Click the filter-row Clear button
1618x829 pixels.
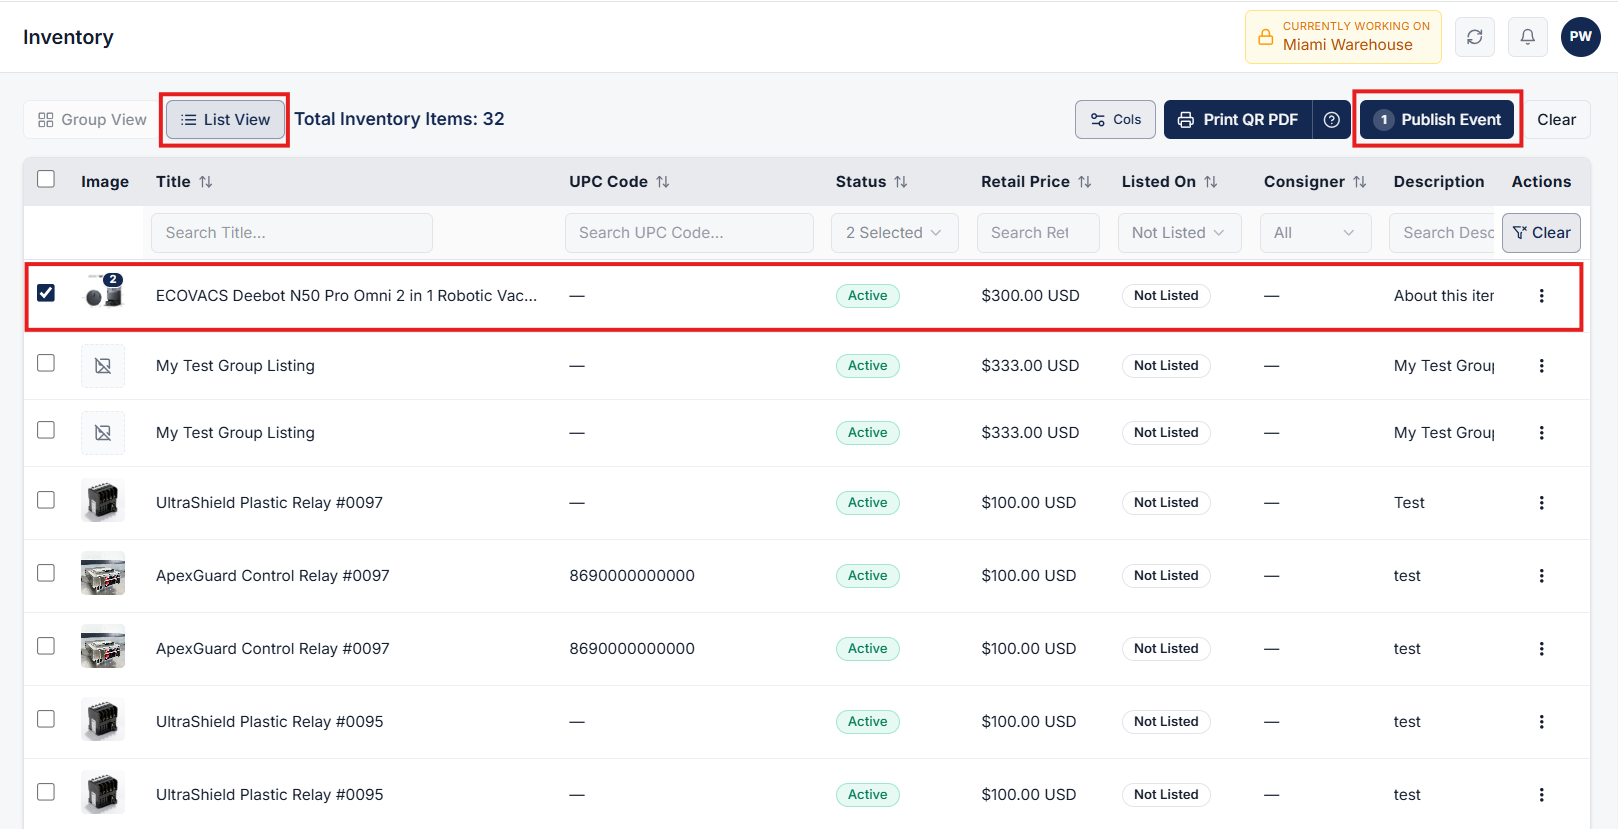[x=1541, y=233]
